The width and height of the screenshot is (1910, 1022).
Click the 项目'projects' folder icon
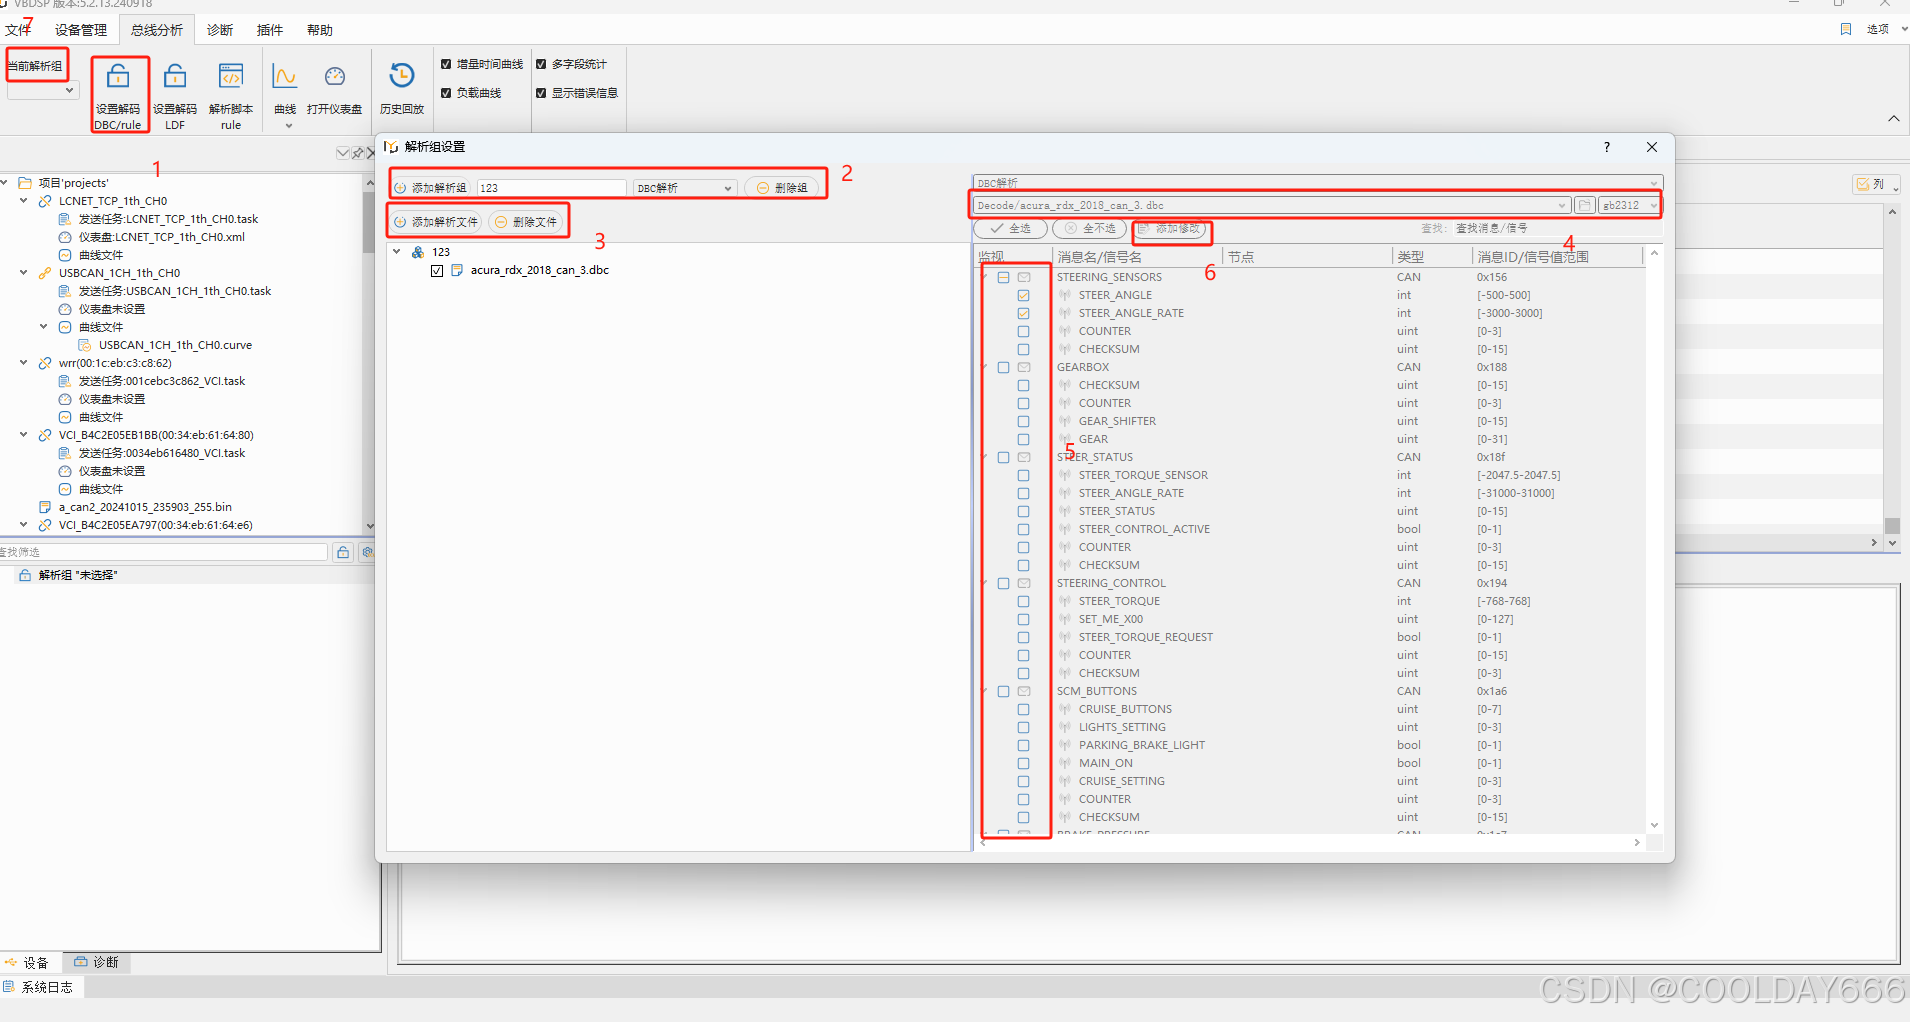[25, 183]
